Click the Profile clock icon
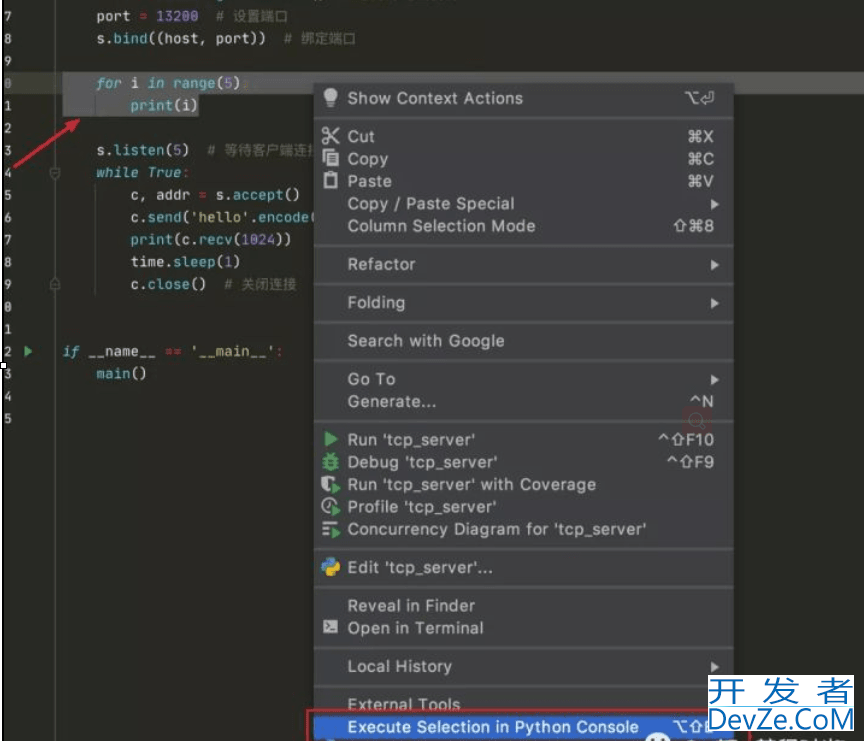 (x=331, y=506)
